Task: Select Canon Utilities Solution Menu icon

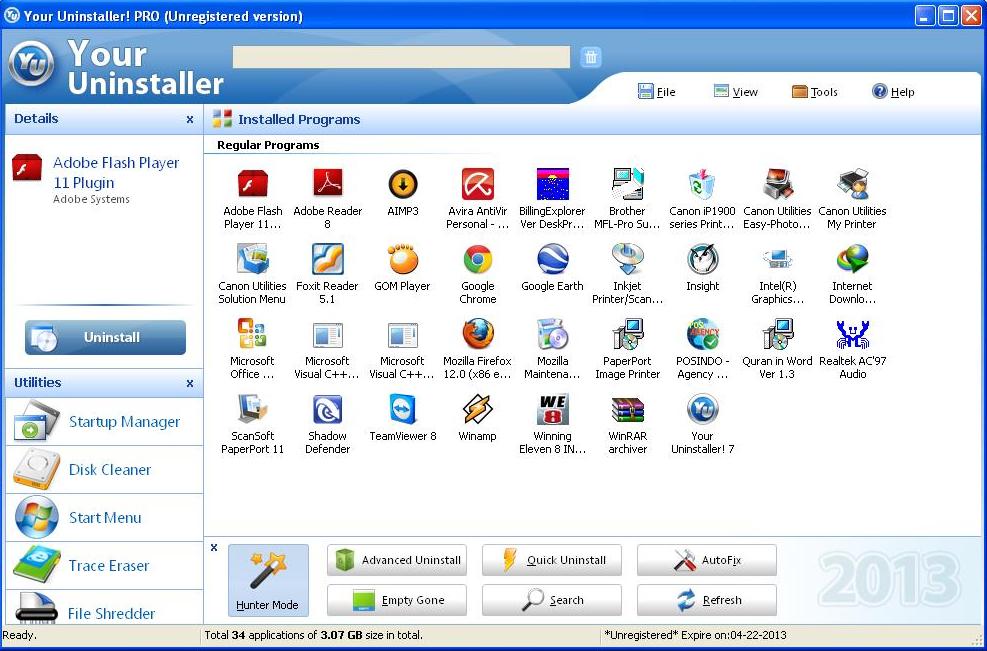Action: (252, 259)
